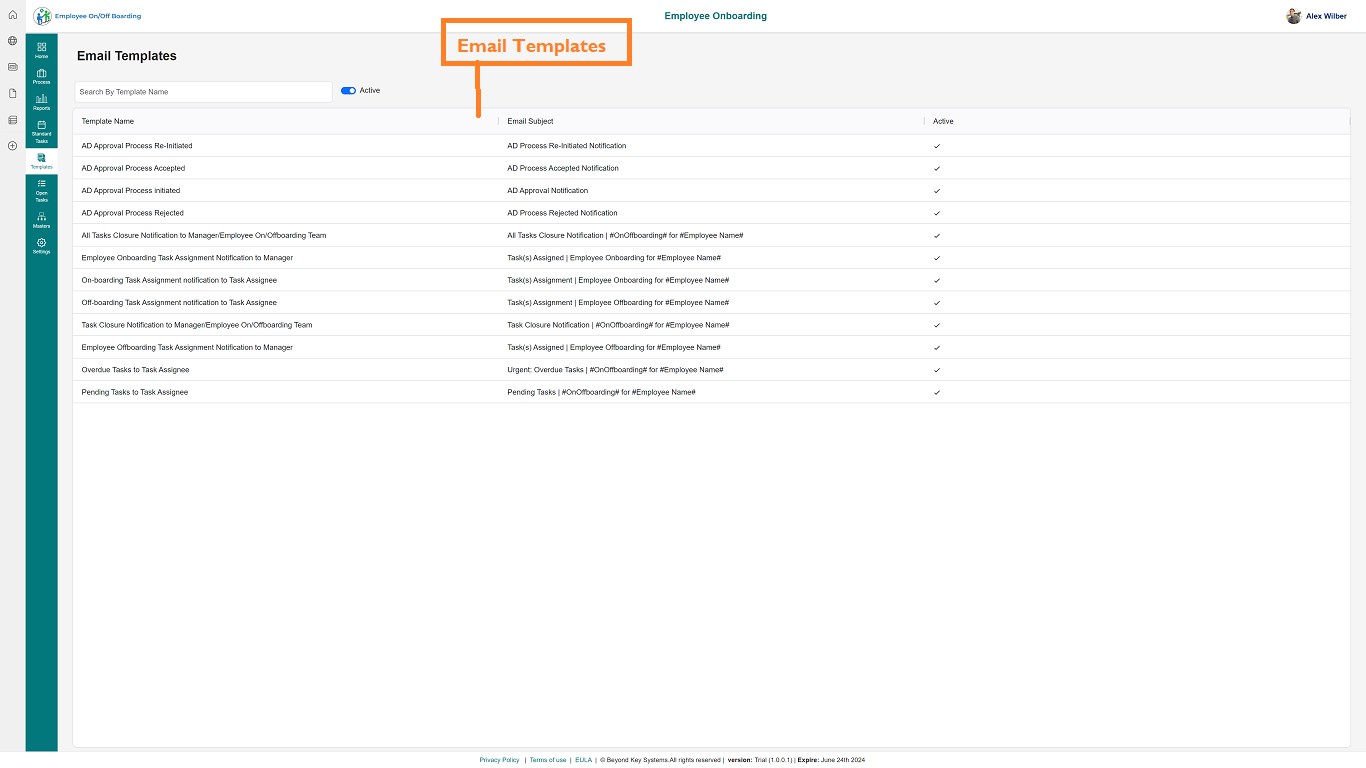Go to the Process section

point(41,76)
